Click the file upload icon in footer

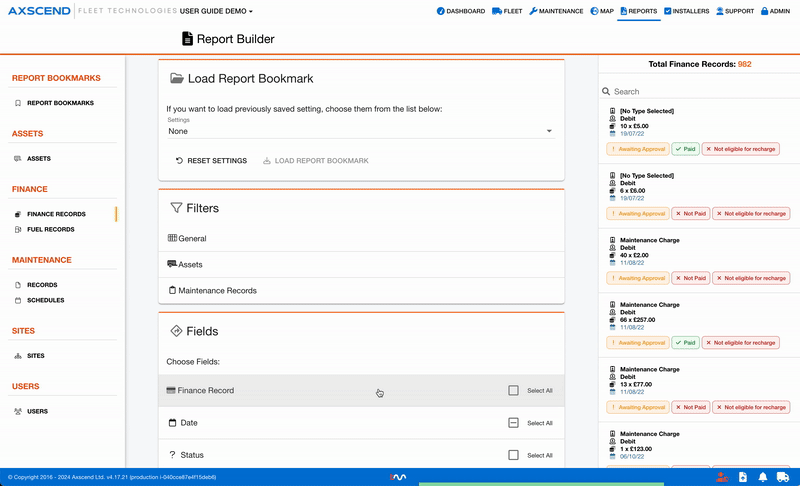(x=742, y=477)
